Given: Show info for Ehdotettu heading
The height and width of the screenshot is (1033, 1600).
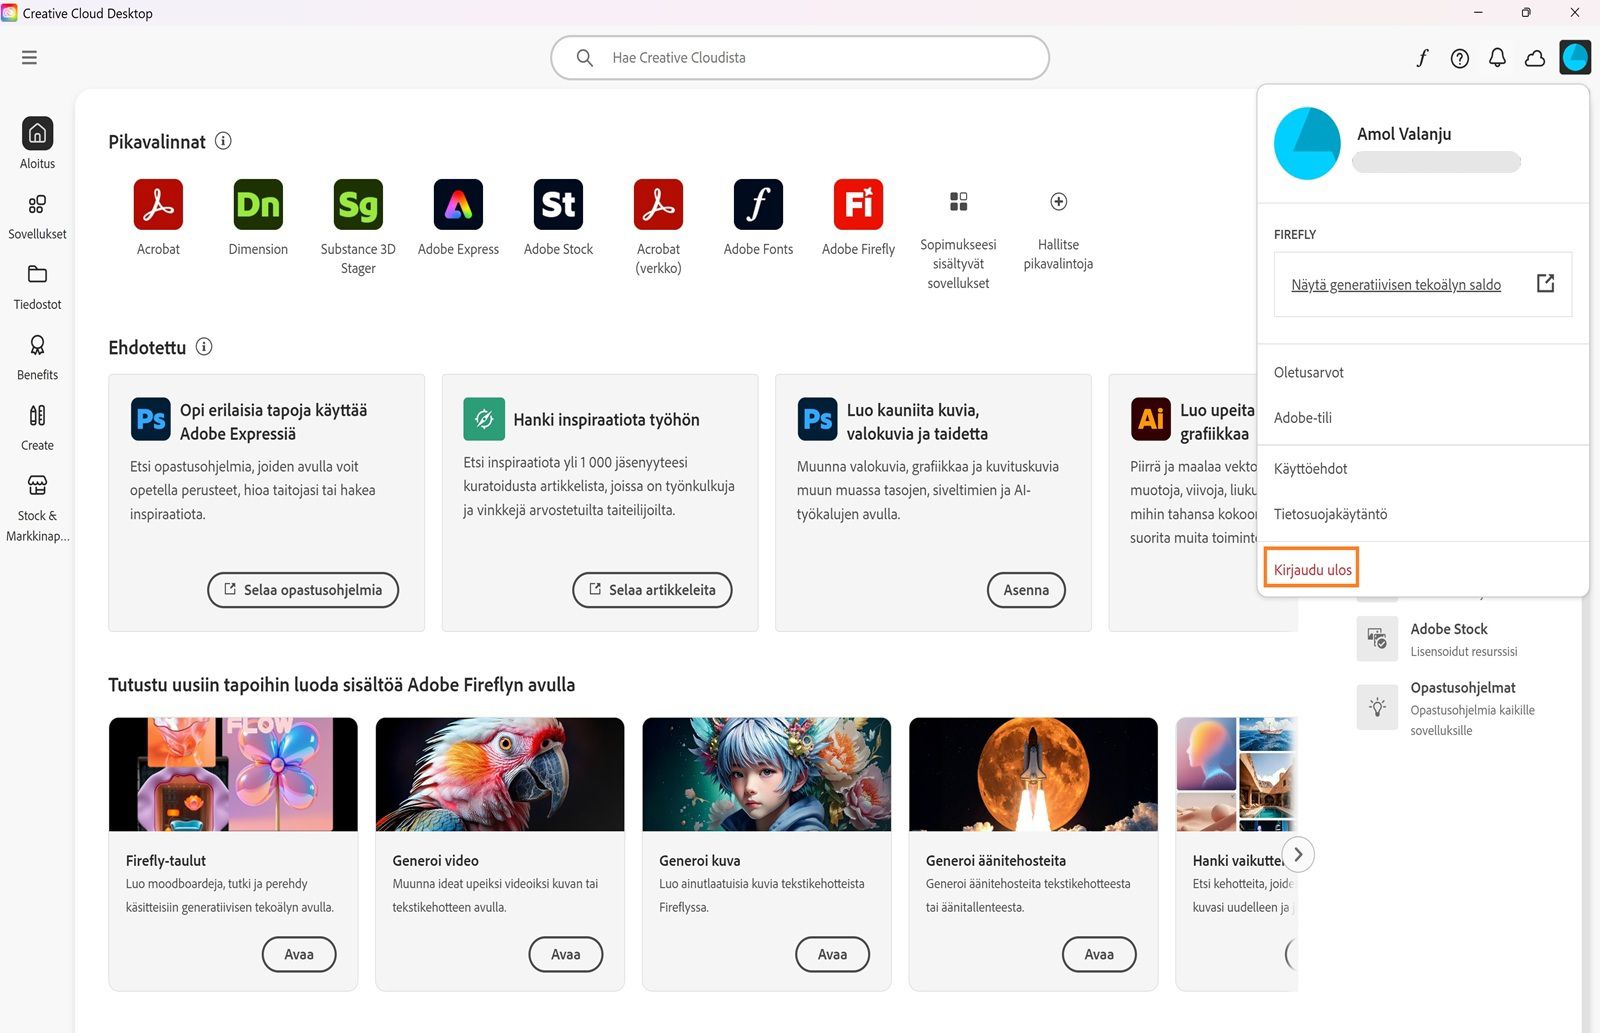Looking at the screenshot, I should tap(204, 347).
